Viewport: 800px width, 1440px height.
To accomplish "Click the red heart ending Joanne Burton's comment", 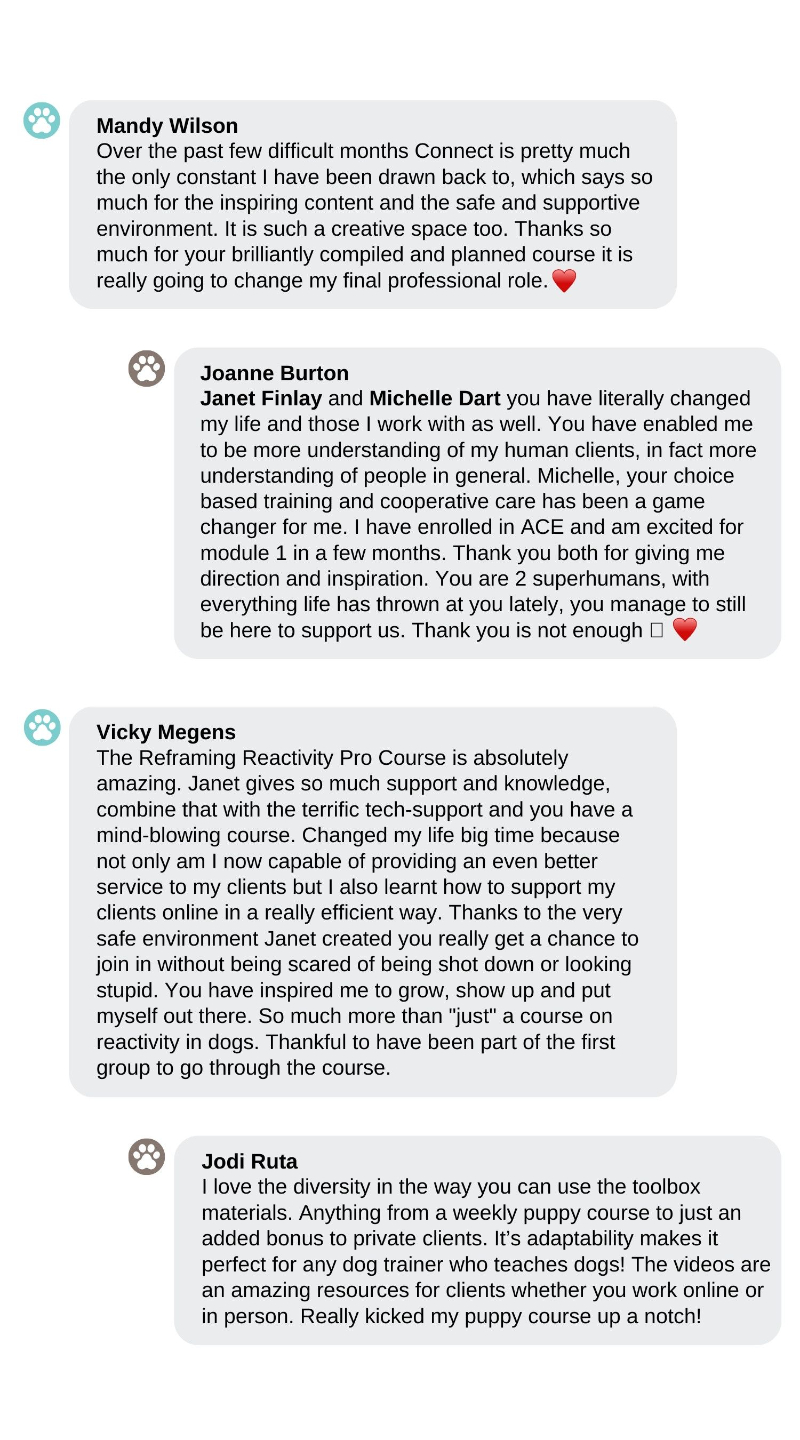I will [x=684, y=630].
